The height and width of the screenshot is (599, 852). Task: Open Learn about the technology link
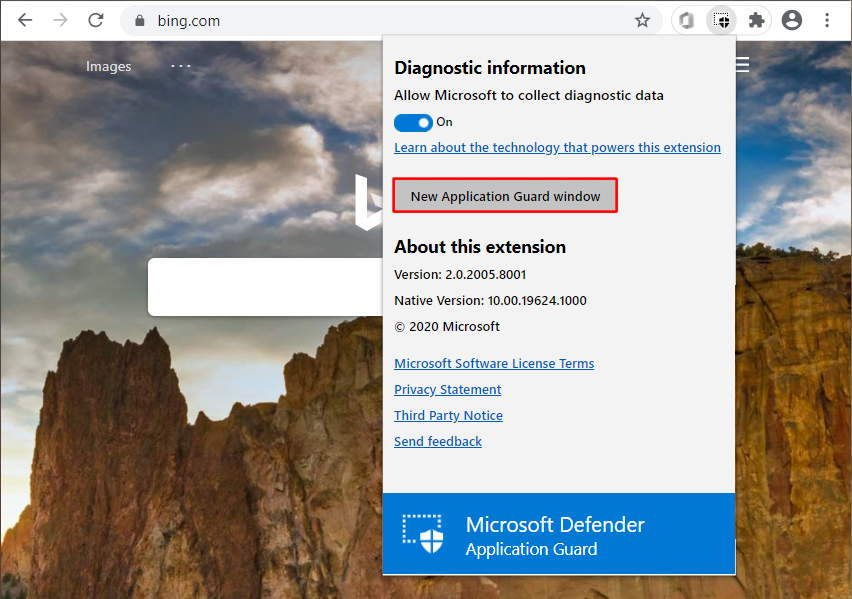[x=557, y=147]
